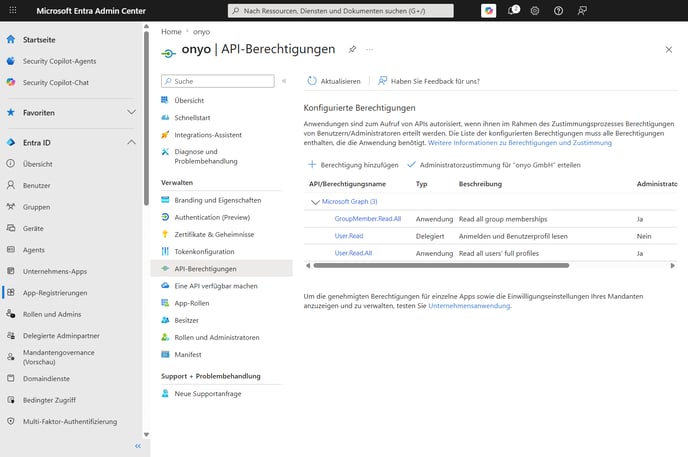Screen dimensions: 688x457
Task: Open Diagnose und Problembehandlung
Action: 205,156
